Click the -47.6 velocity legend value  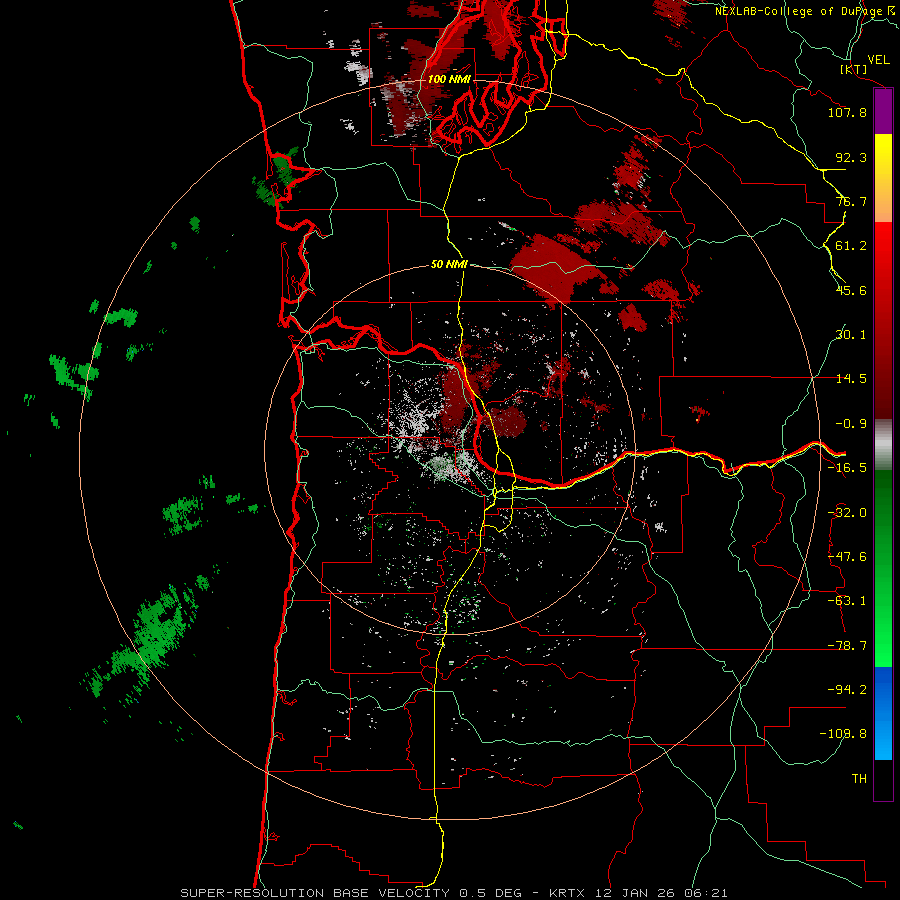pos(847,557)
